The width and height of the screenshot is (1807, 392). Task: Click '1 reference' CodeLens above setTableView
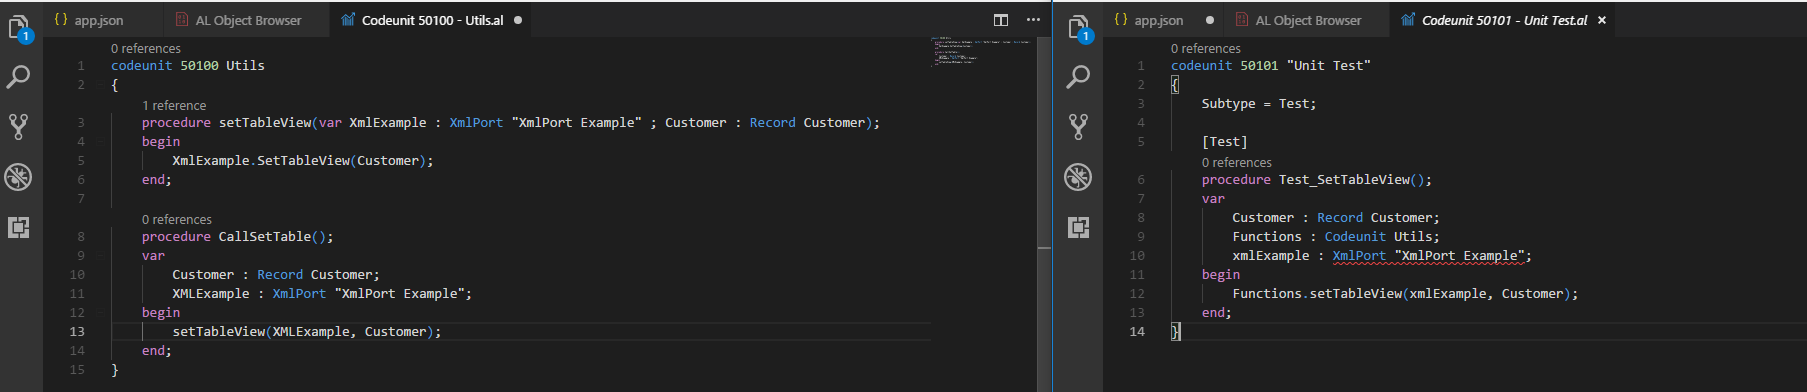[x=174, y=105]
